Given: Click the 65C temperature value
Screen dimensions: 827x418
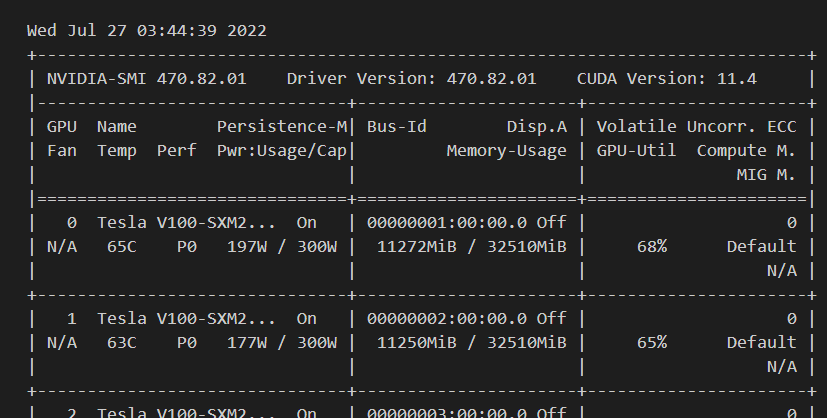Looking at the screenshot, I should pos(122,247).
